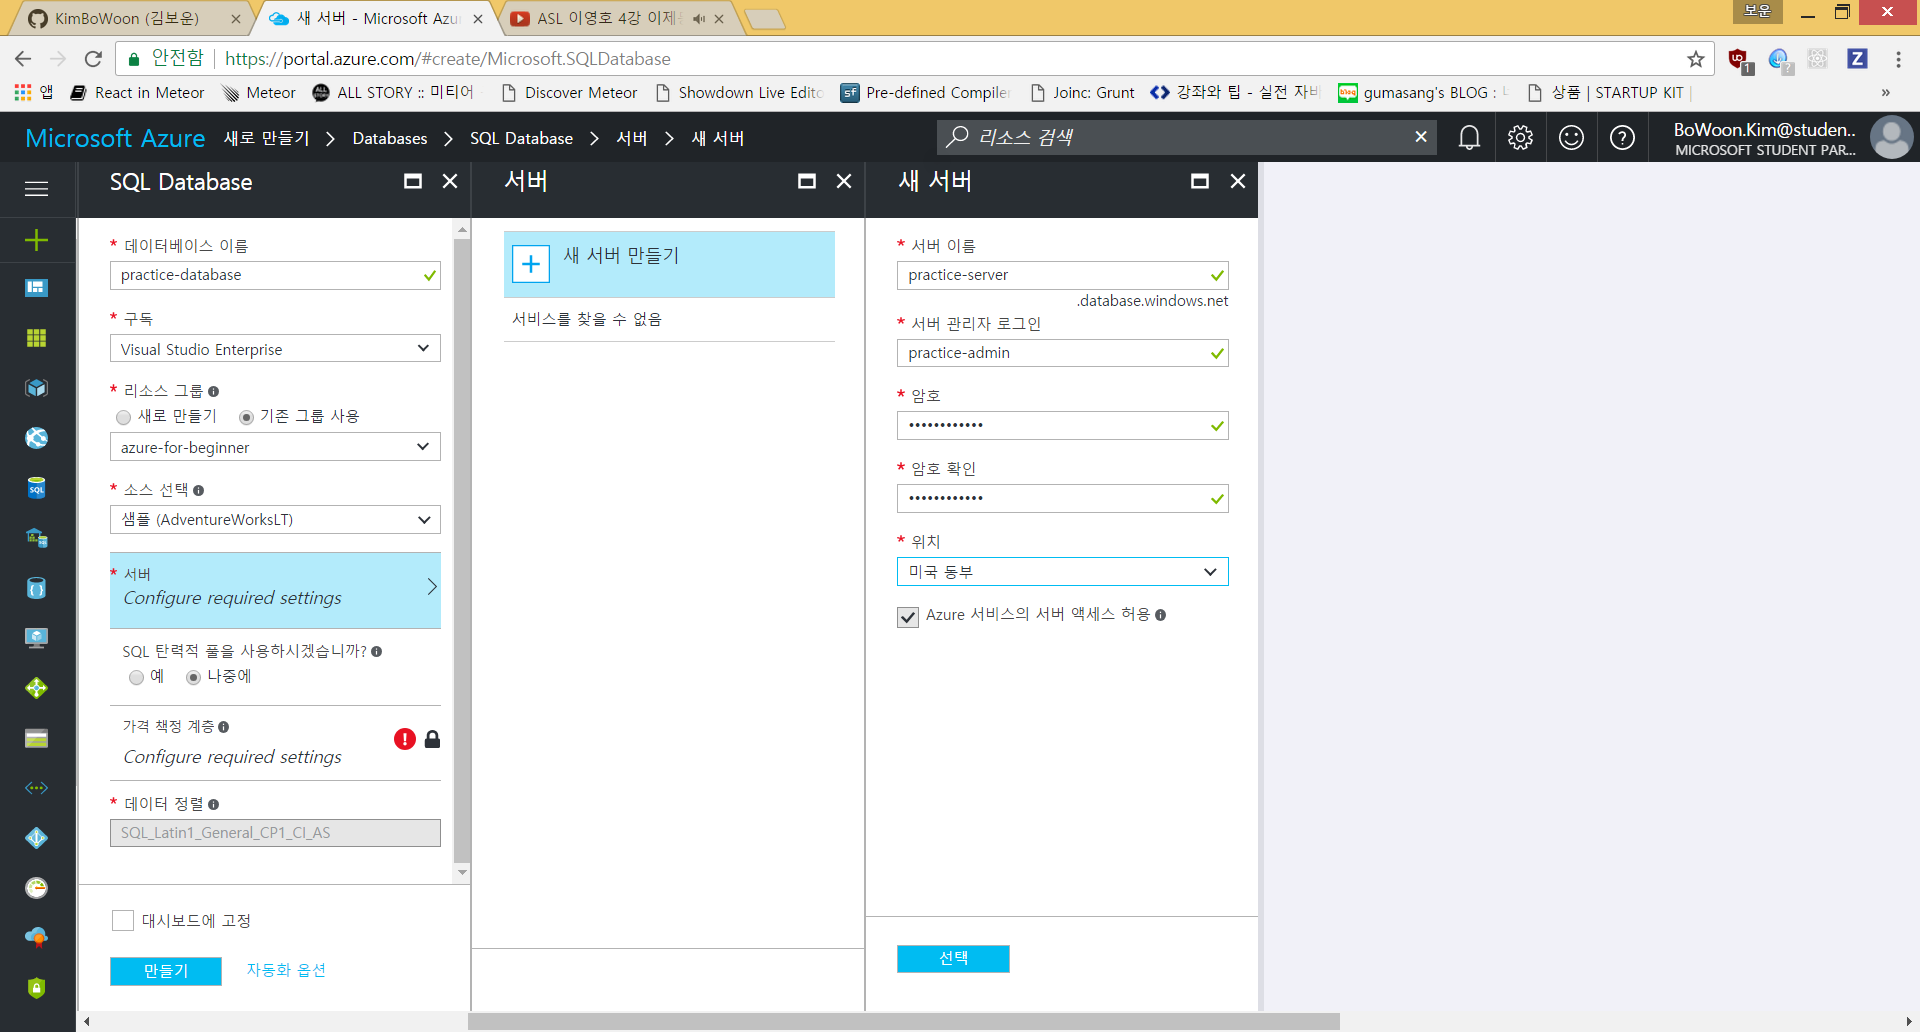
Task: Click '새로 만들기' breadcrumb
Action: pyautogui.click(x=267, y=138)
